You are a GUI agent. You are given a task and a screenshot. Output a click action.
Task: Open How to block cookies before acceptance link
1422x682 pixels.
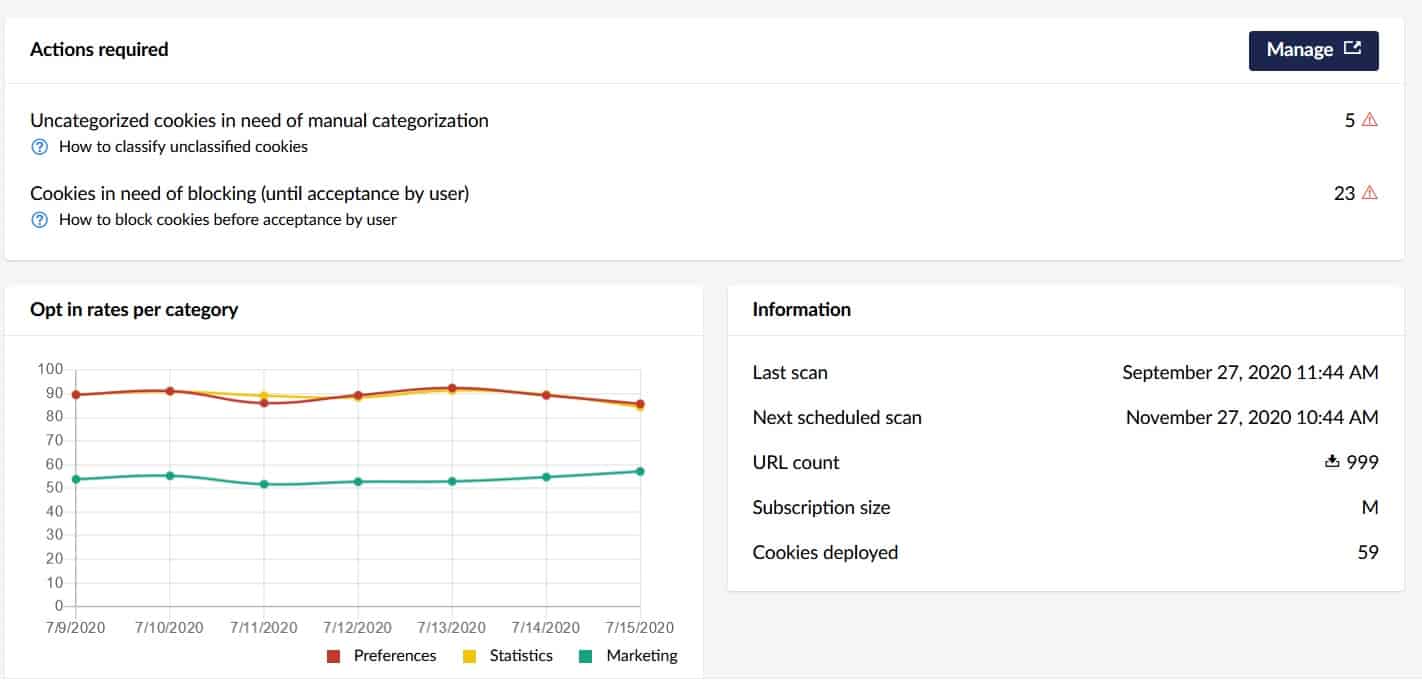pos(228,220)
